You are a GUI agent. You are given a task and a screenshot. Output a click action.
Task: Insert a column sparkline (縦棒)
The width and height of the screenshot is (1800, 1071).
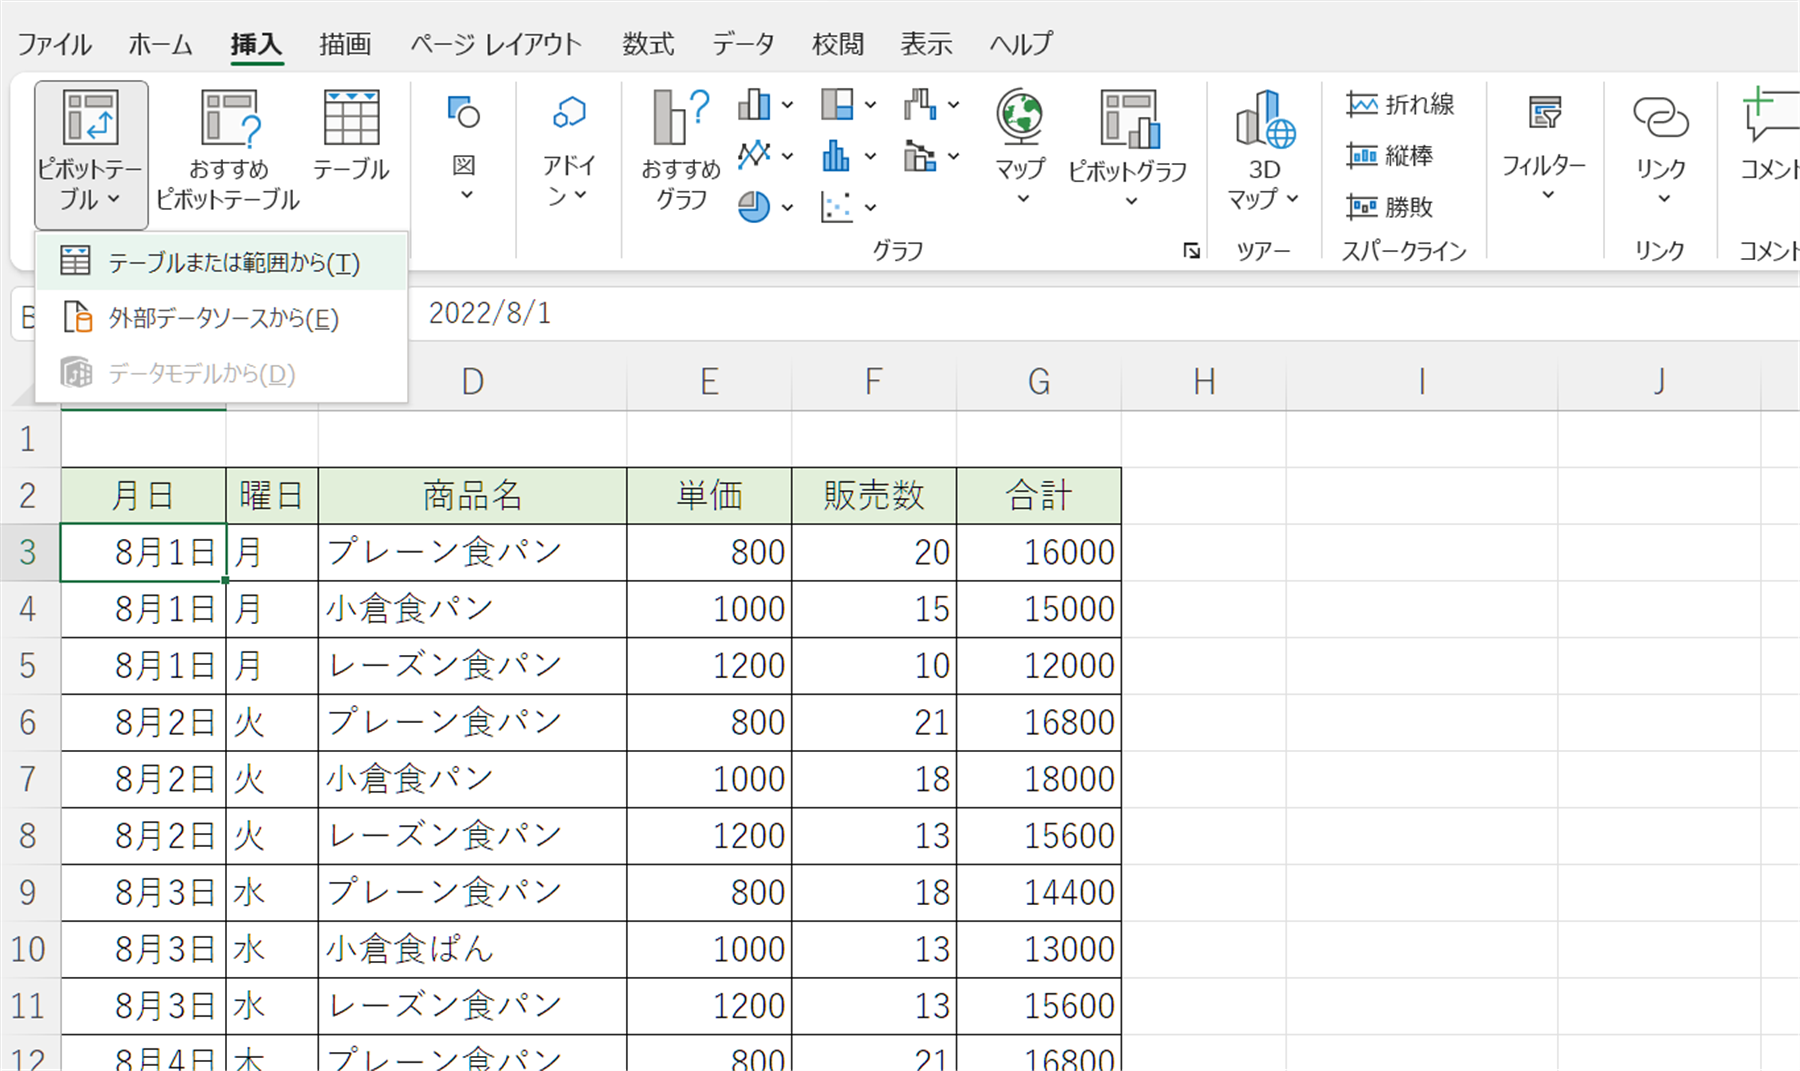point(1390,156)
